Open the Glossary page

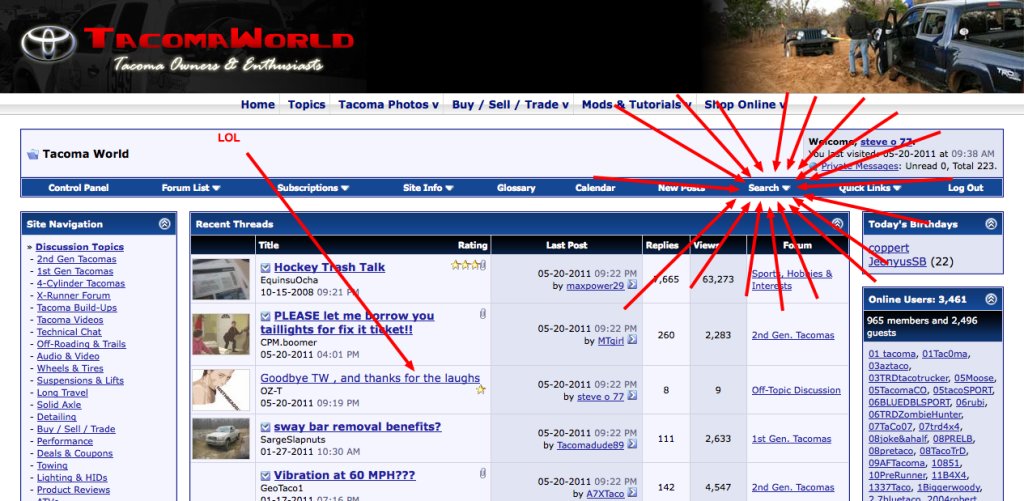pos(516,188)
